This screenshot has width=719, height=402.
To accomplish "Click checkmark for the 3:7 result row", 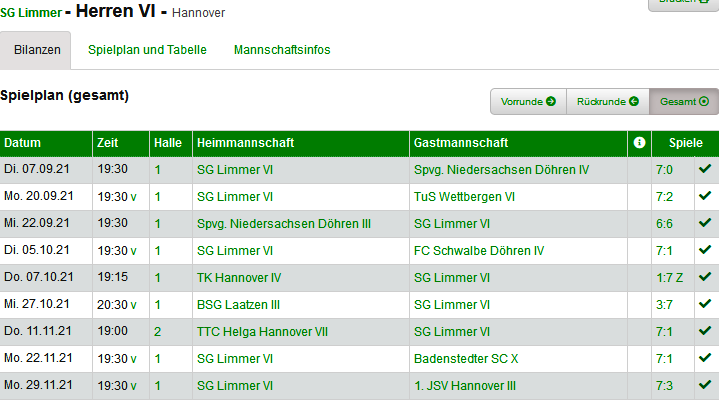I will (x=706, y=304).
